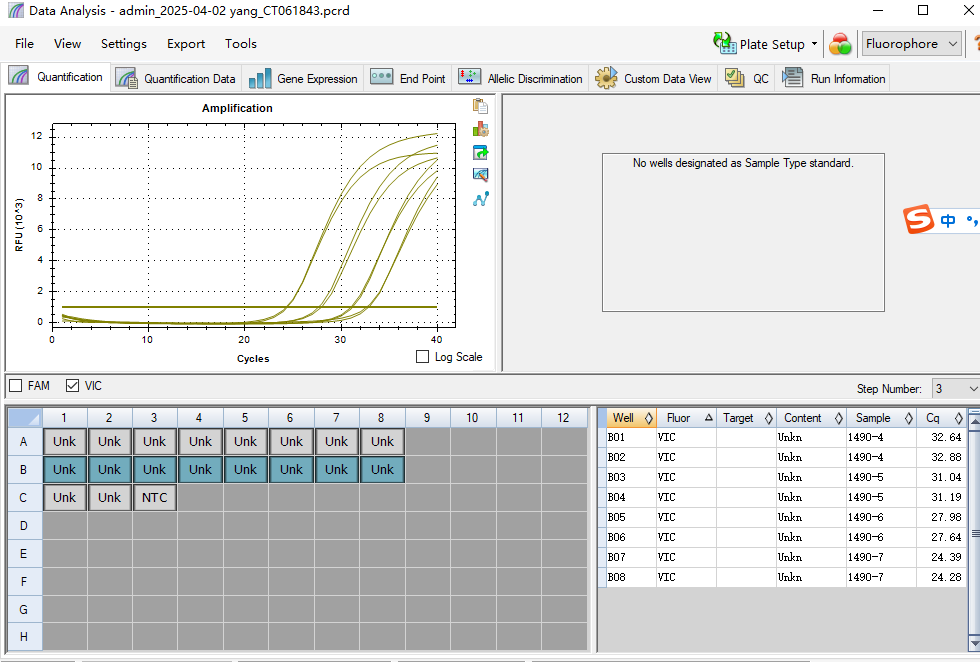This screenshot has height=662, width=980.
Task: Toggle the Log Scale checkbox
Action: tap(422, 356)
